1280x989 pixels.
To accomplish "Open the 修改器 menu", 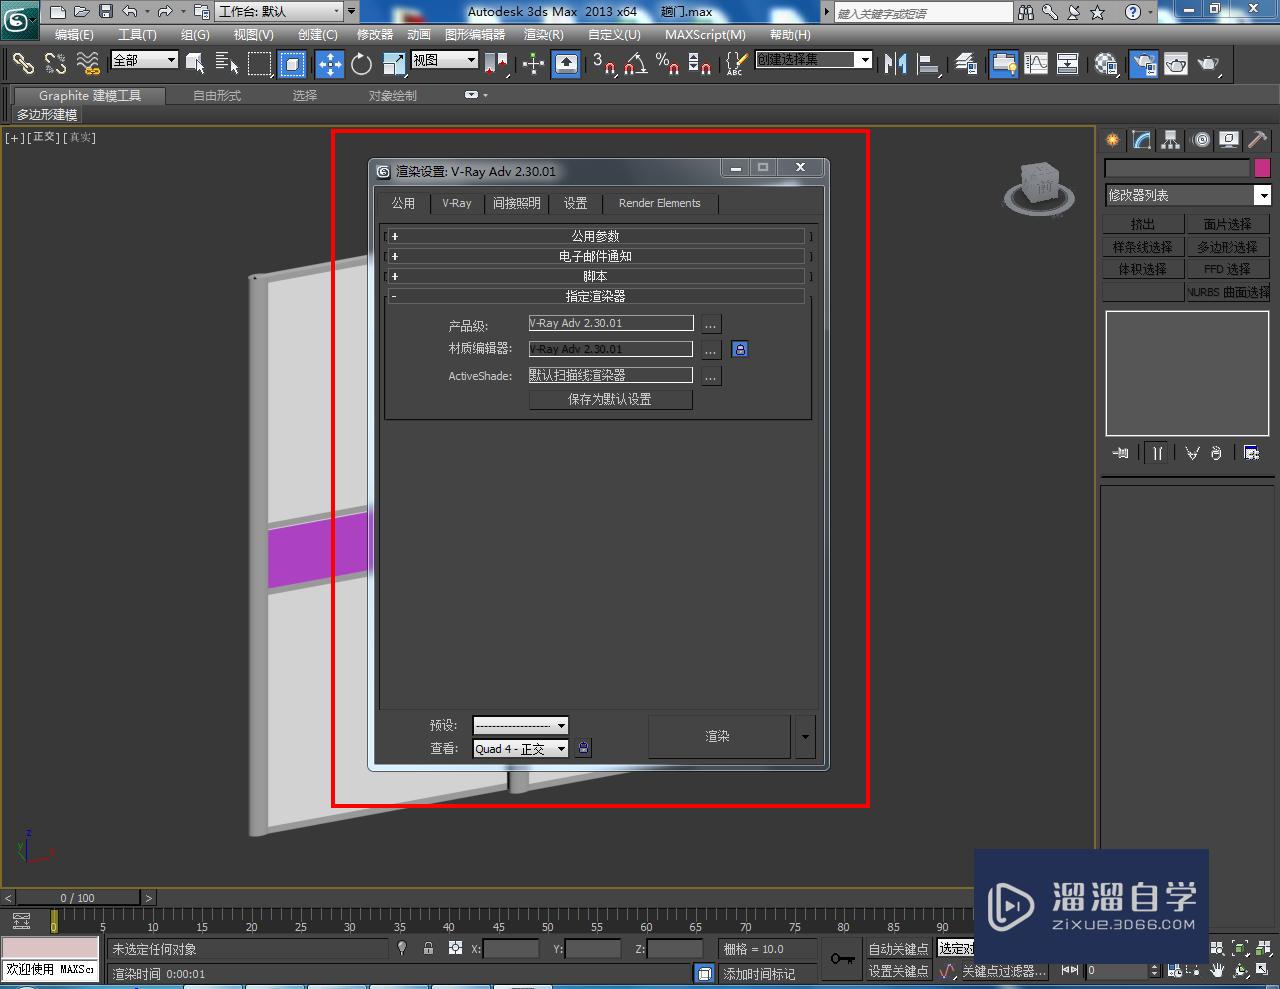I will point(375,34).
